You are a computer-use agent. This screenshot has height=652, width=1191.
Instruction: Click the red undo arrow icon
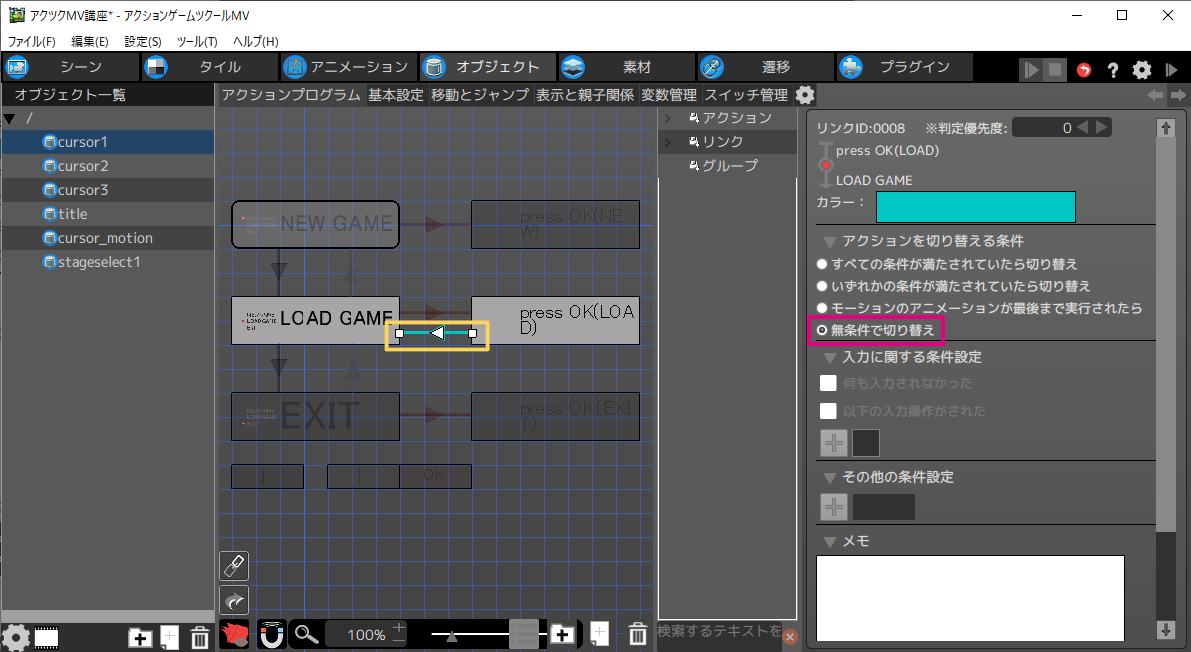click(x=1084, y=70)
